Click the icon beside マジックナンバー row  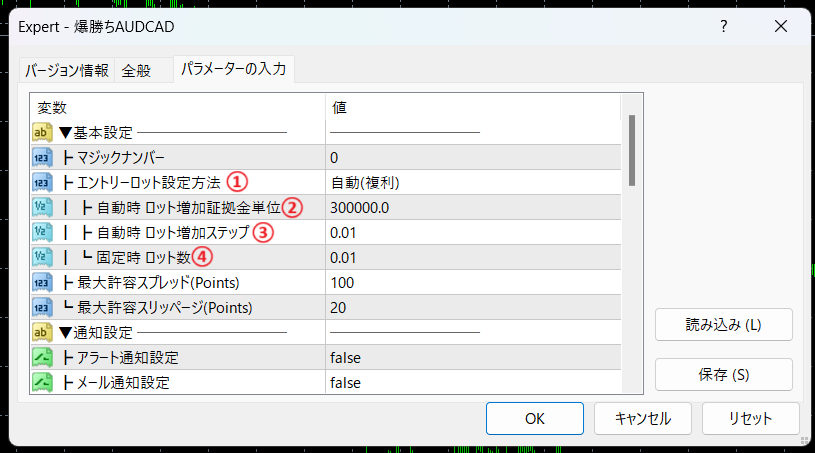[42, 157]
